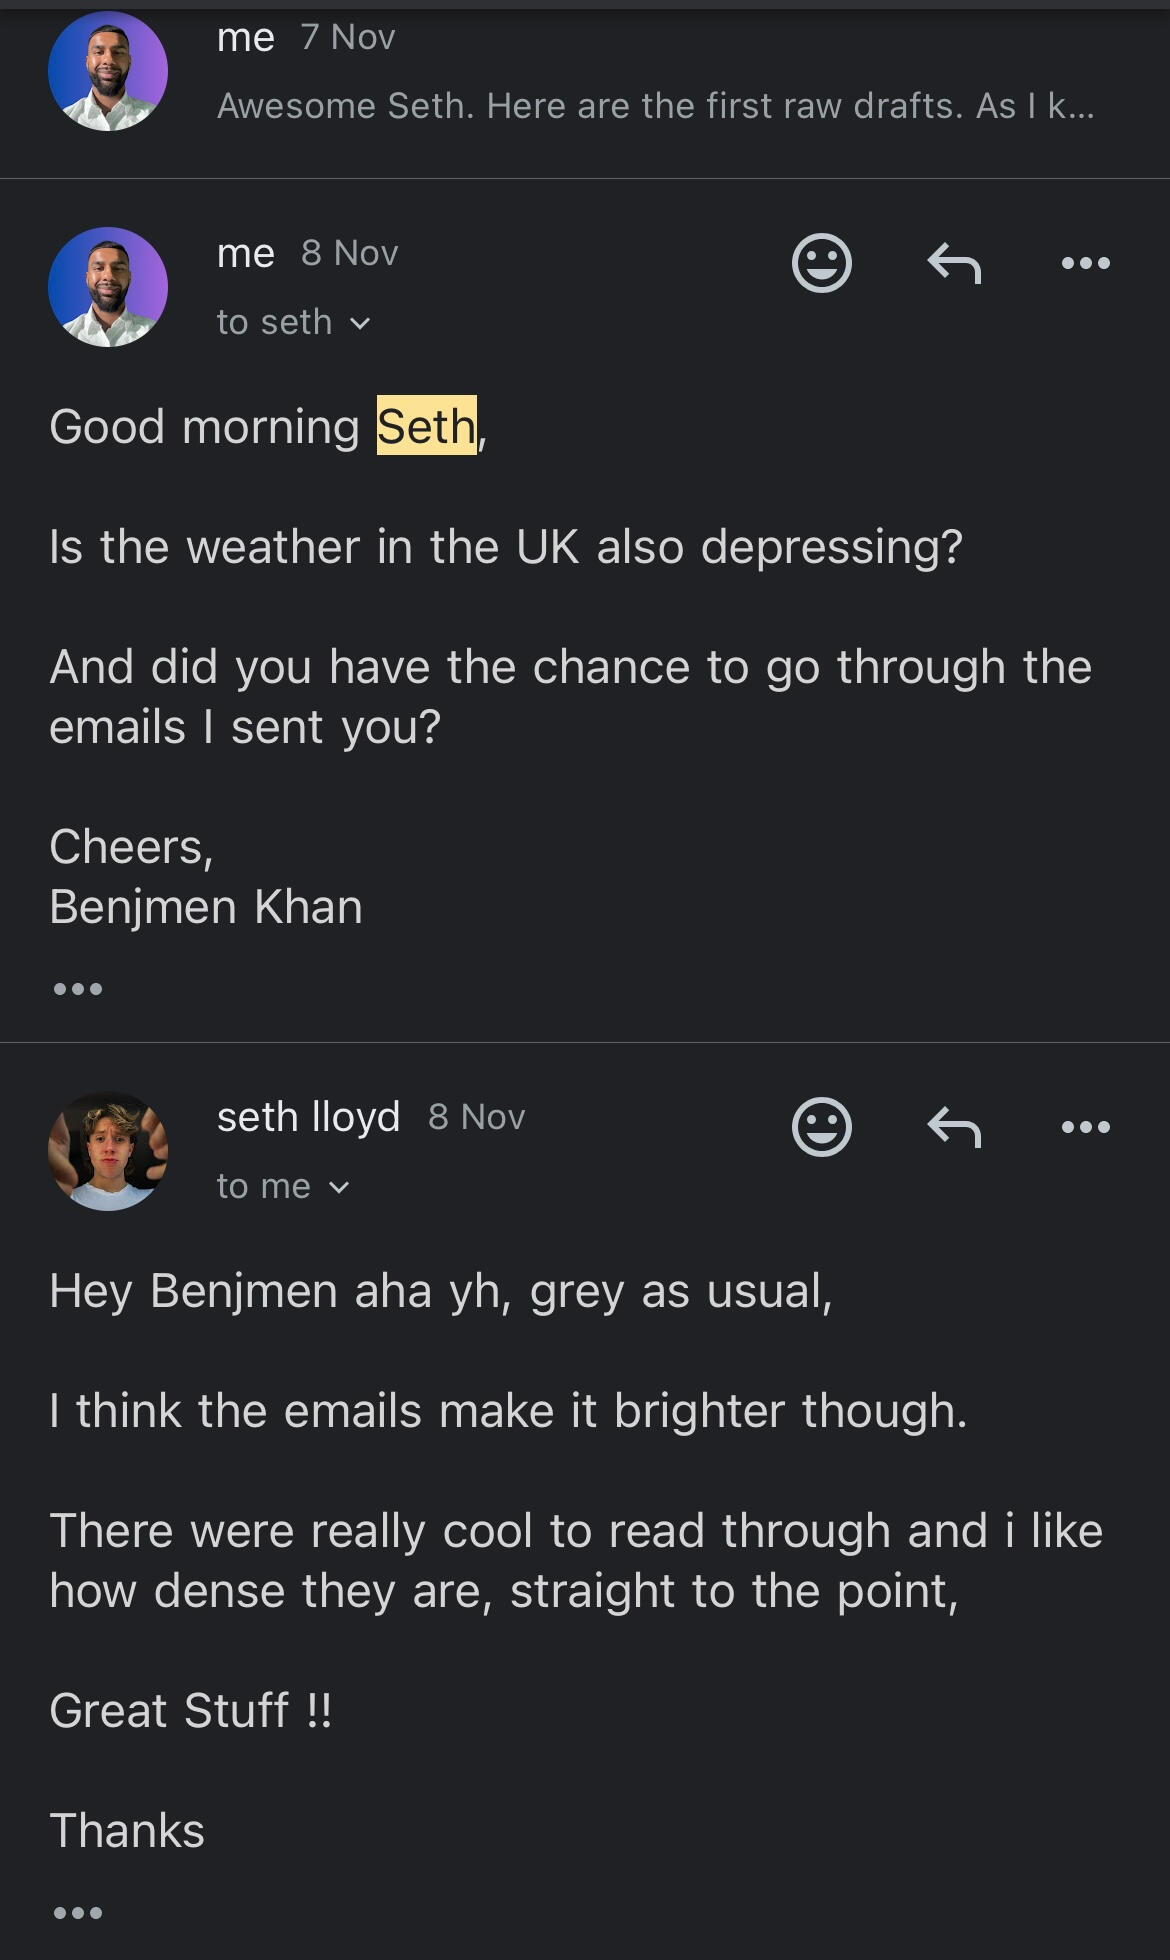Show trimmed content below seth's 'Thanks'
The width and height of the screenshot is (1170, 1960).
click(78, 1913)
